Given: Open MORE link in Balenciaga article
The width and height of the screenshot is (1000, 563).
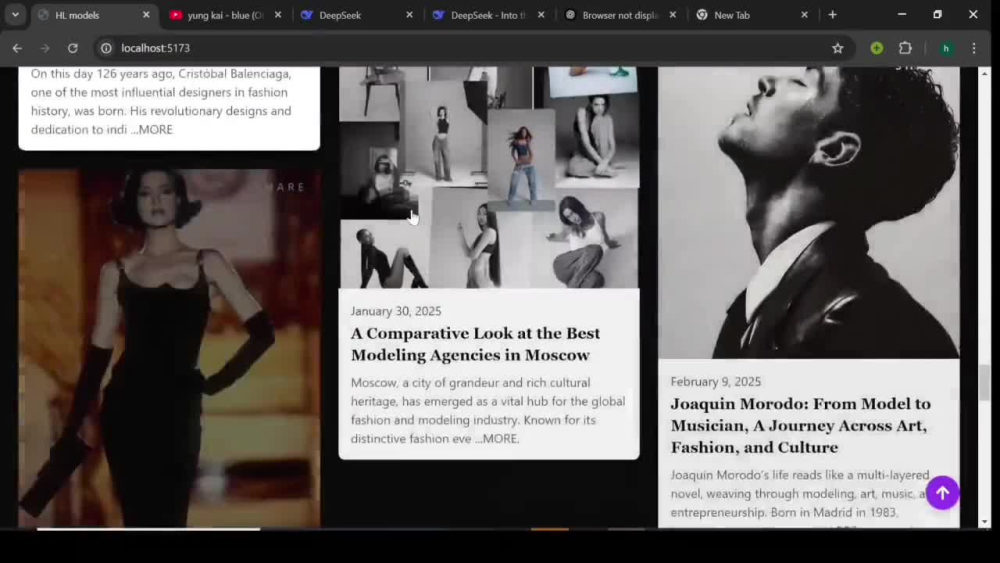Looking at the screenshot, I should pos(152,129).
